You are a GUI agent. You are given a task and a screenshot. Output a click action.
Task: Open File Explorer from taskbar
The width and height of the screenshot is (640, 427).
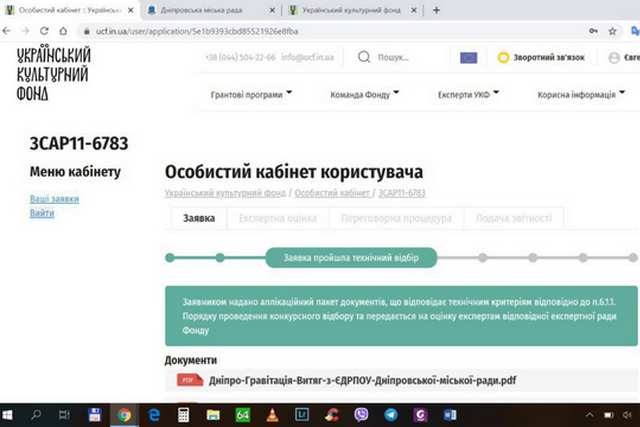(x=213, y=416)
